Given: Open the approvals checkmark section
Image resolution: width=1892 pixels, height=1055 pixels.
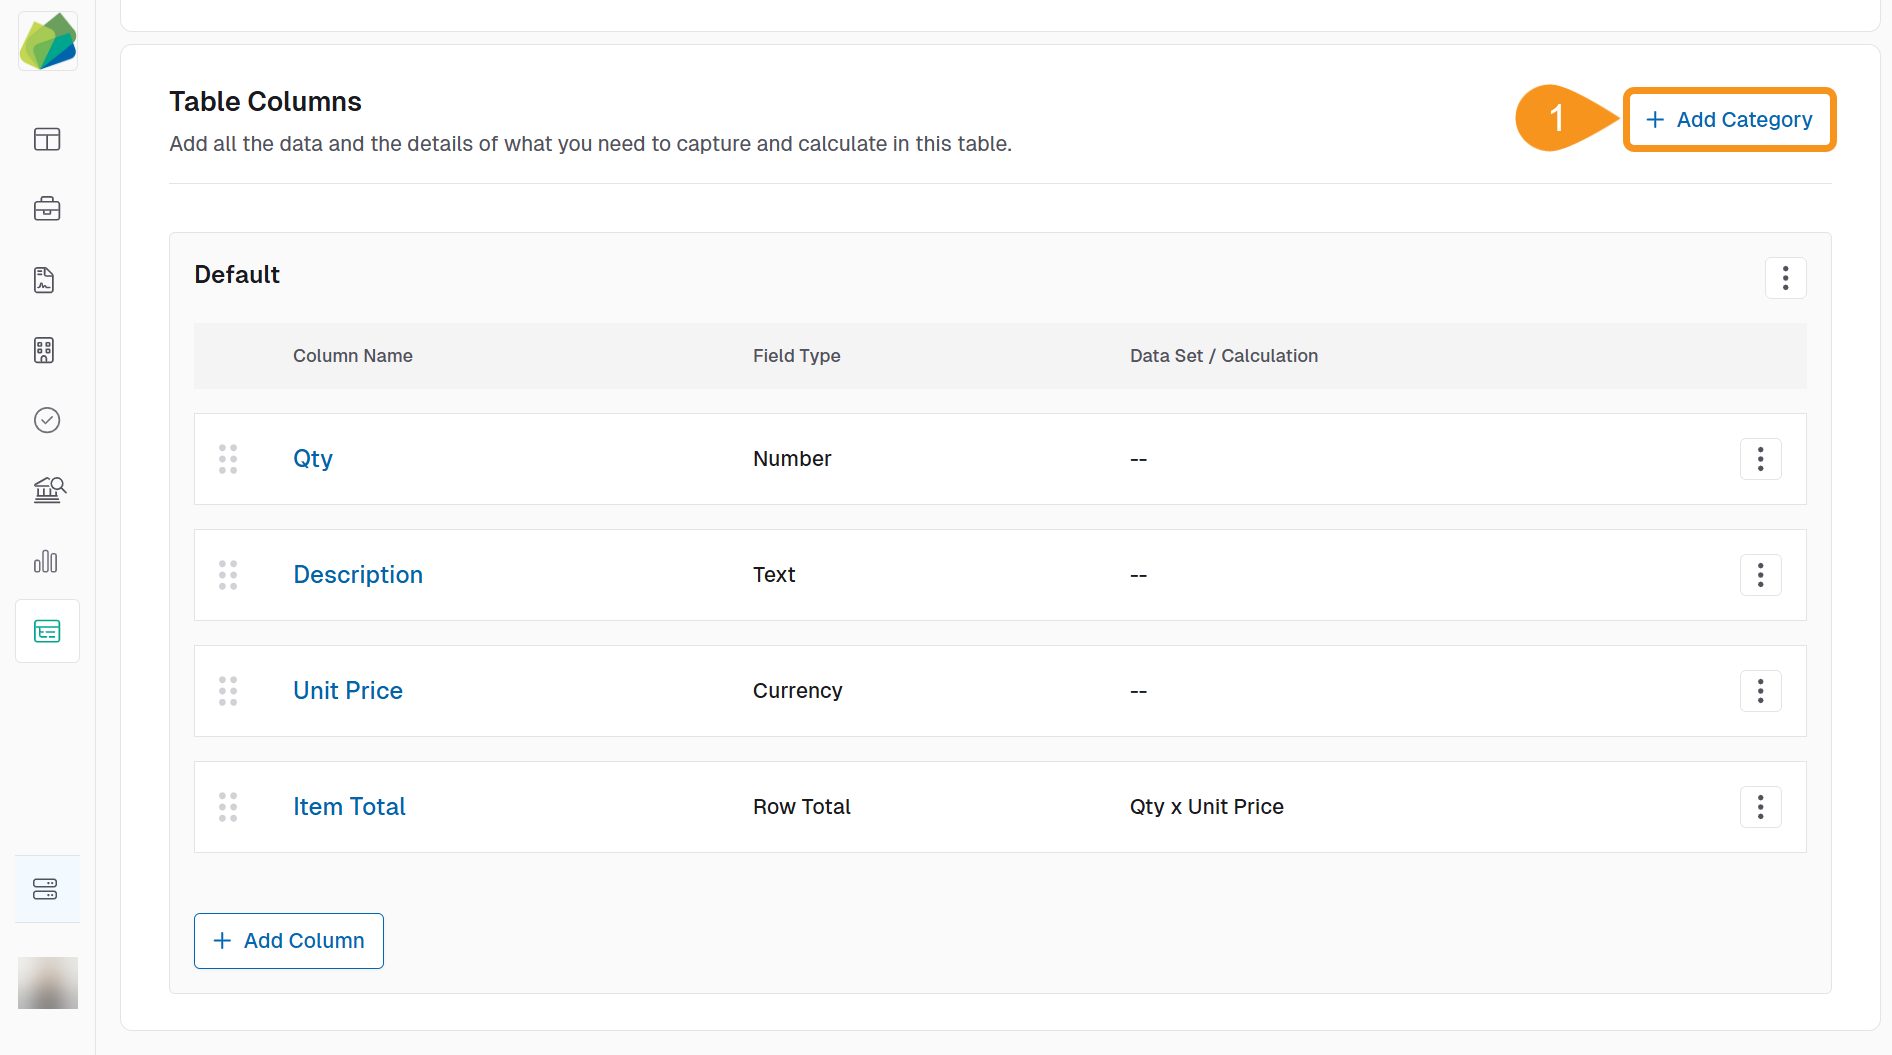Looking at the screenshot, I should tap(47, 420).
